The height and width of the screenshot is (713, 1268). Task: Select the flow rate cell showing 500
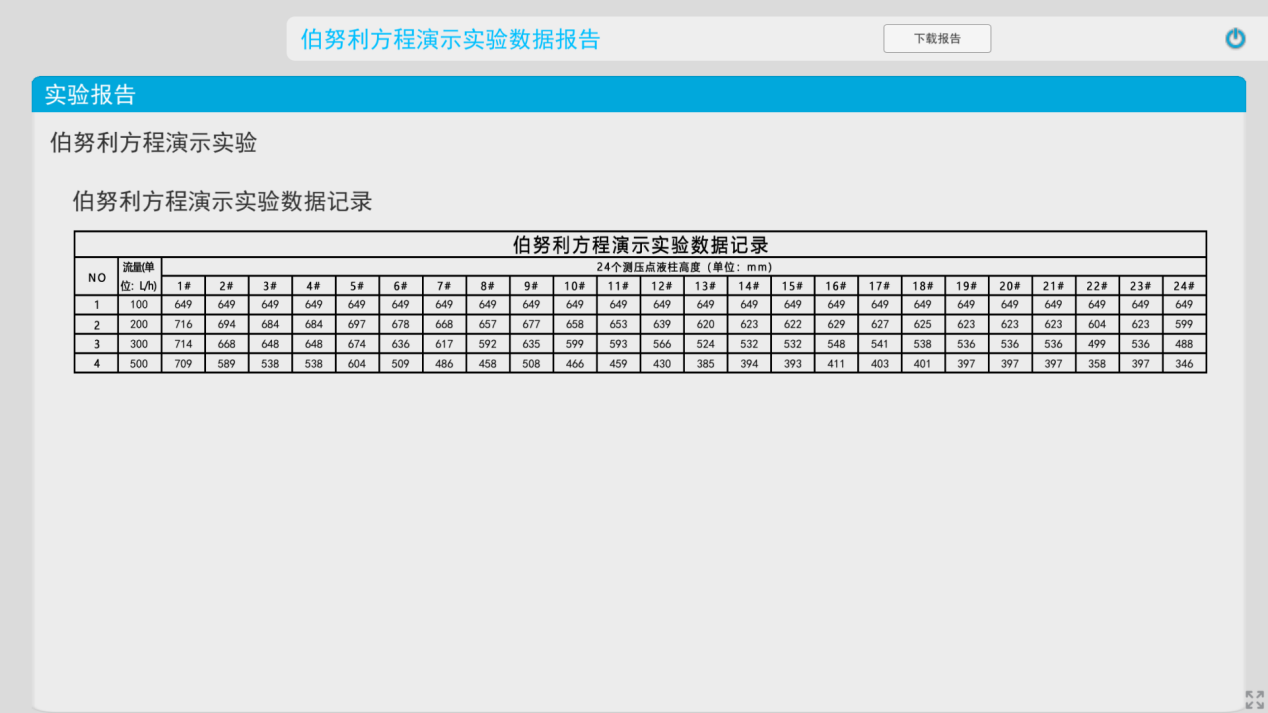[139, 364]
